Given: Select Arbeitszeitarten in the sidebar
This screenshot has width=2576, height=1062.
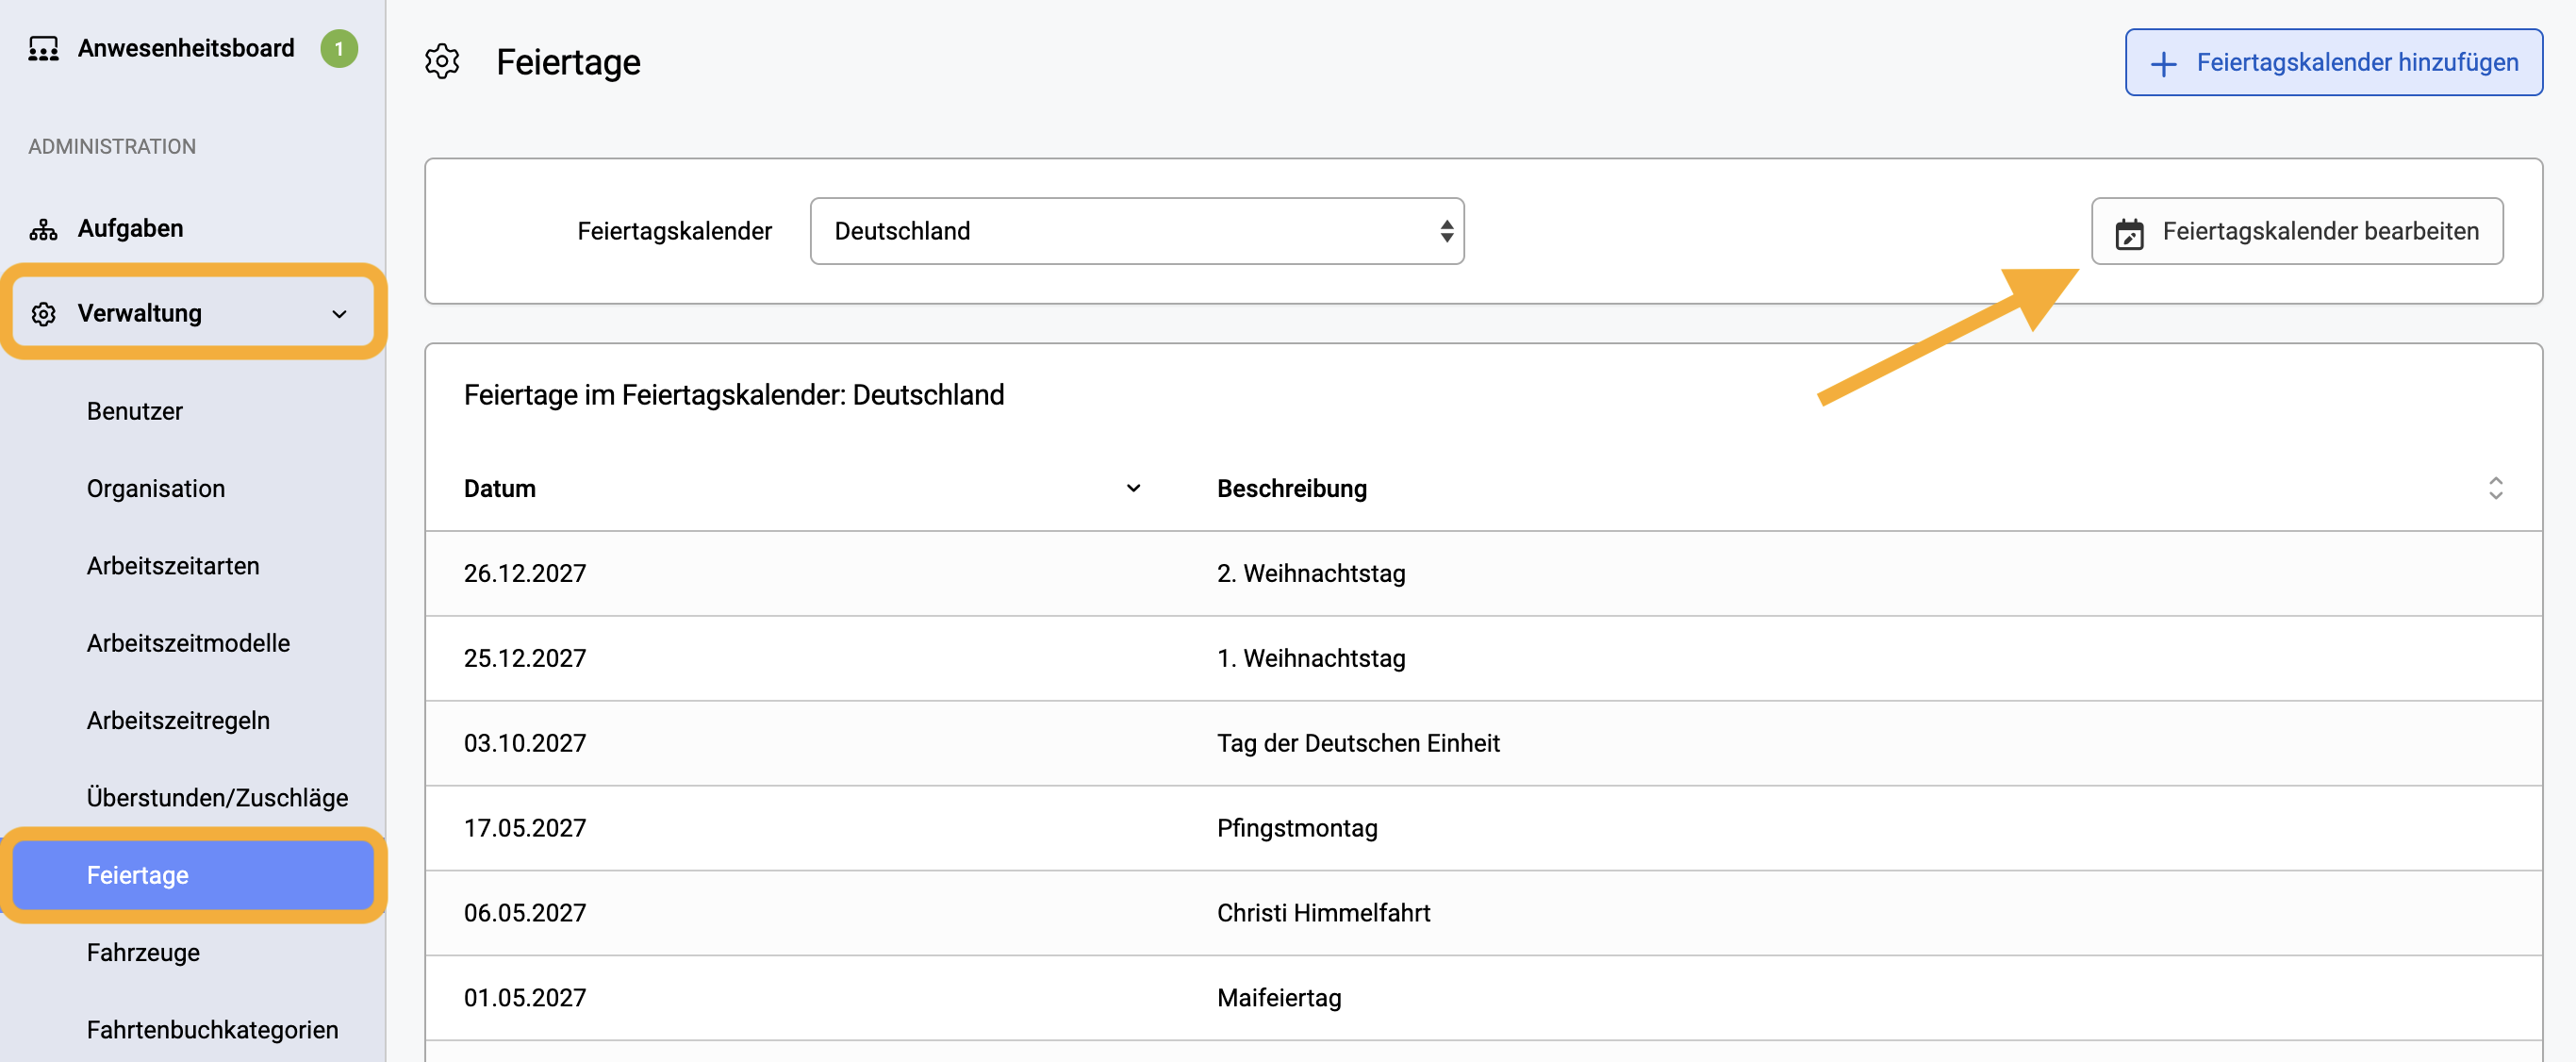Looking at the screenshot, I should (x=173, y=566).
